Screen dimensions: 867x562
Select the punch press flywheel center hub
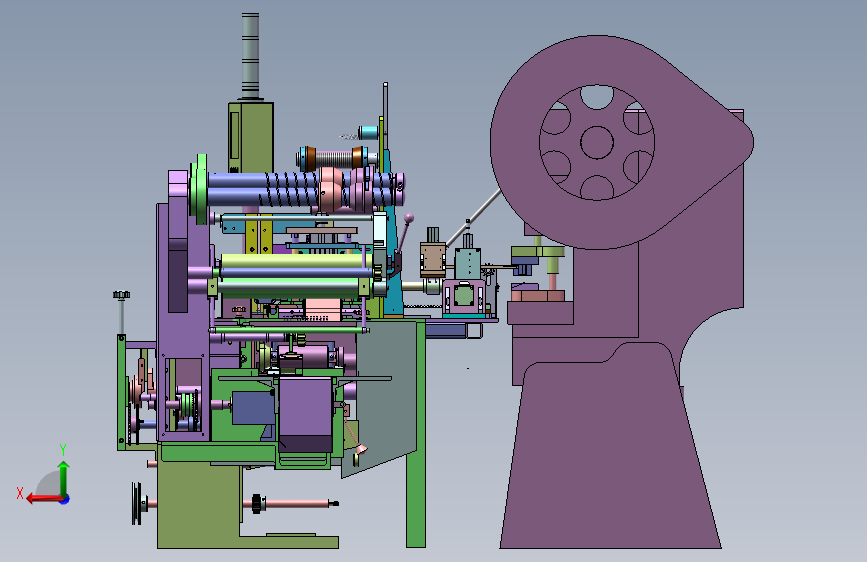[x=597, y=142]
